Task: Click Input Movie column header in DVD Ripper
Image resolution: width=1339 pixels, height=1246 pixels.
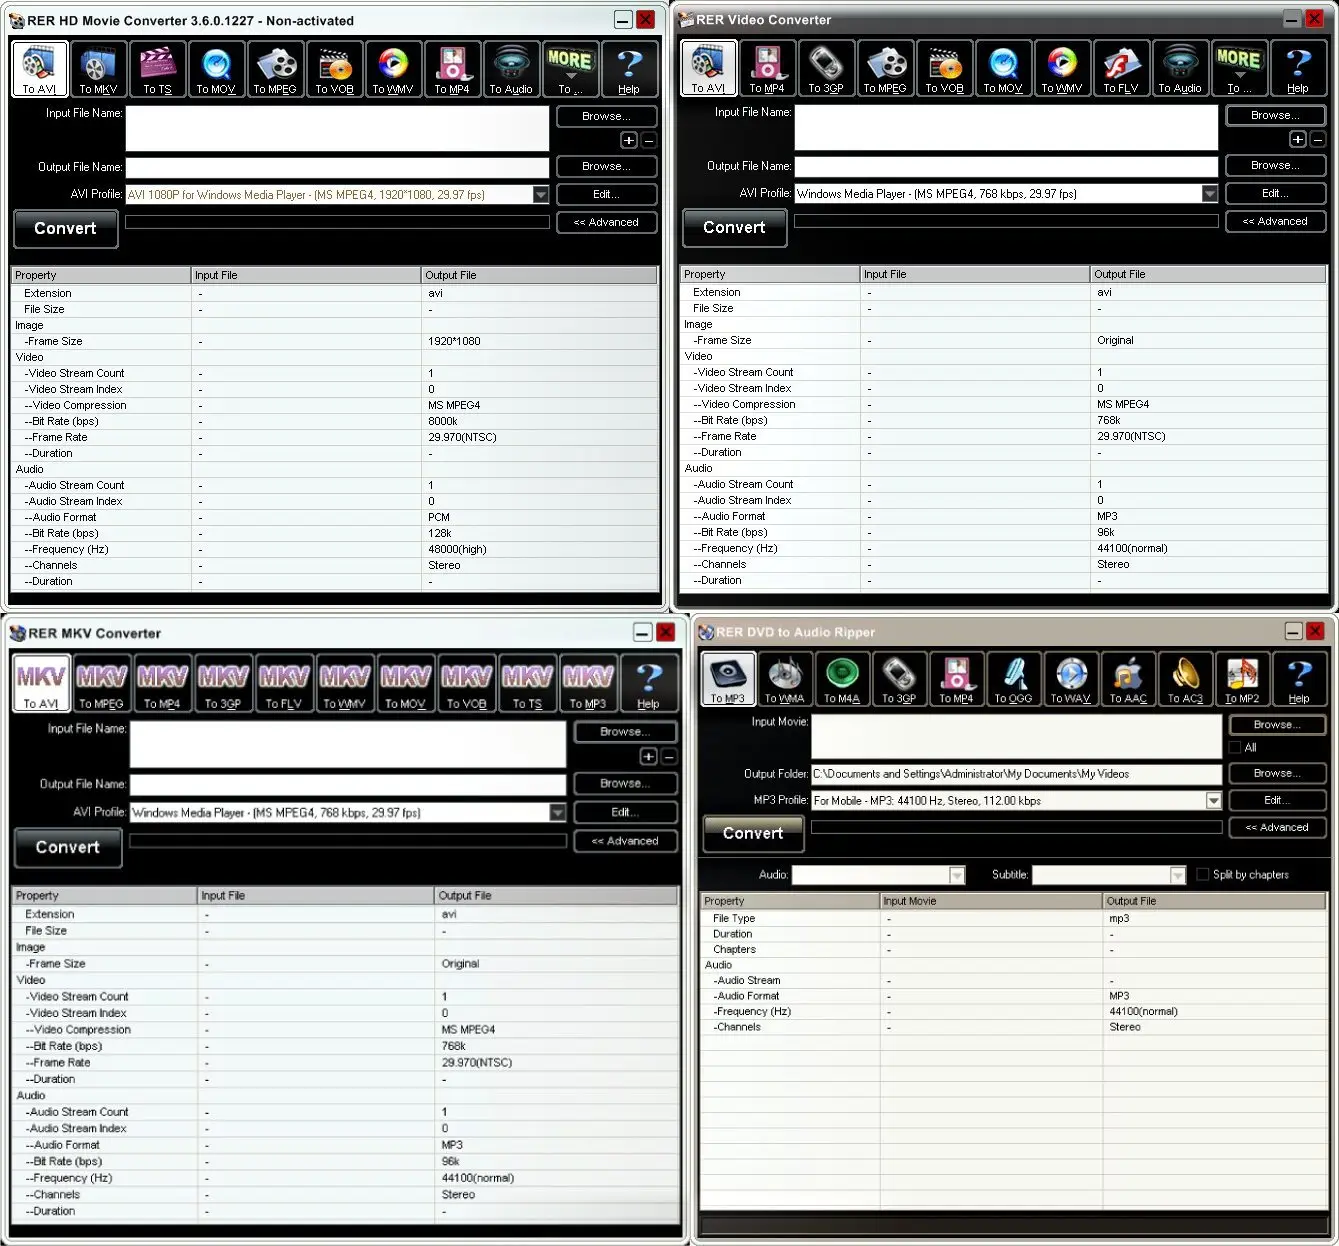Action: [992, 901]
